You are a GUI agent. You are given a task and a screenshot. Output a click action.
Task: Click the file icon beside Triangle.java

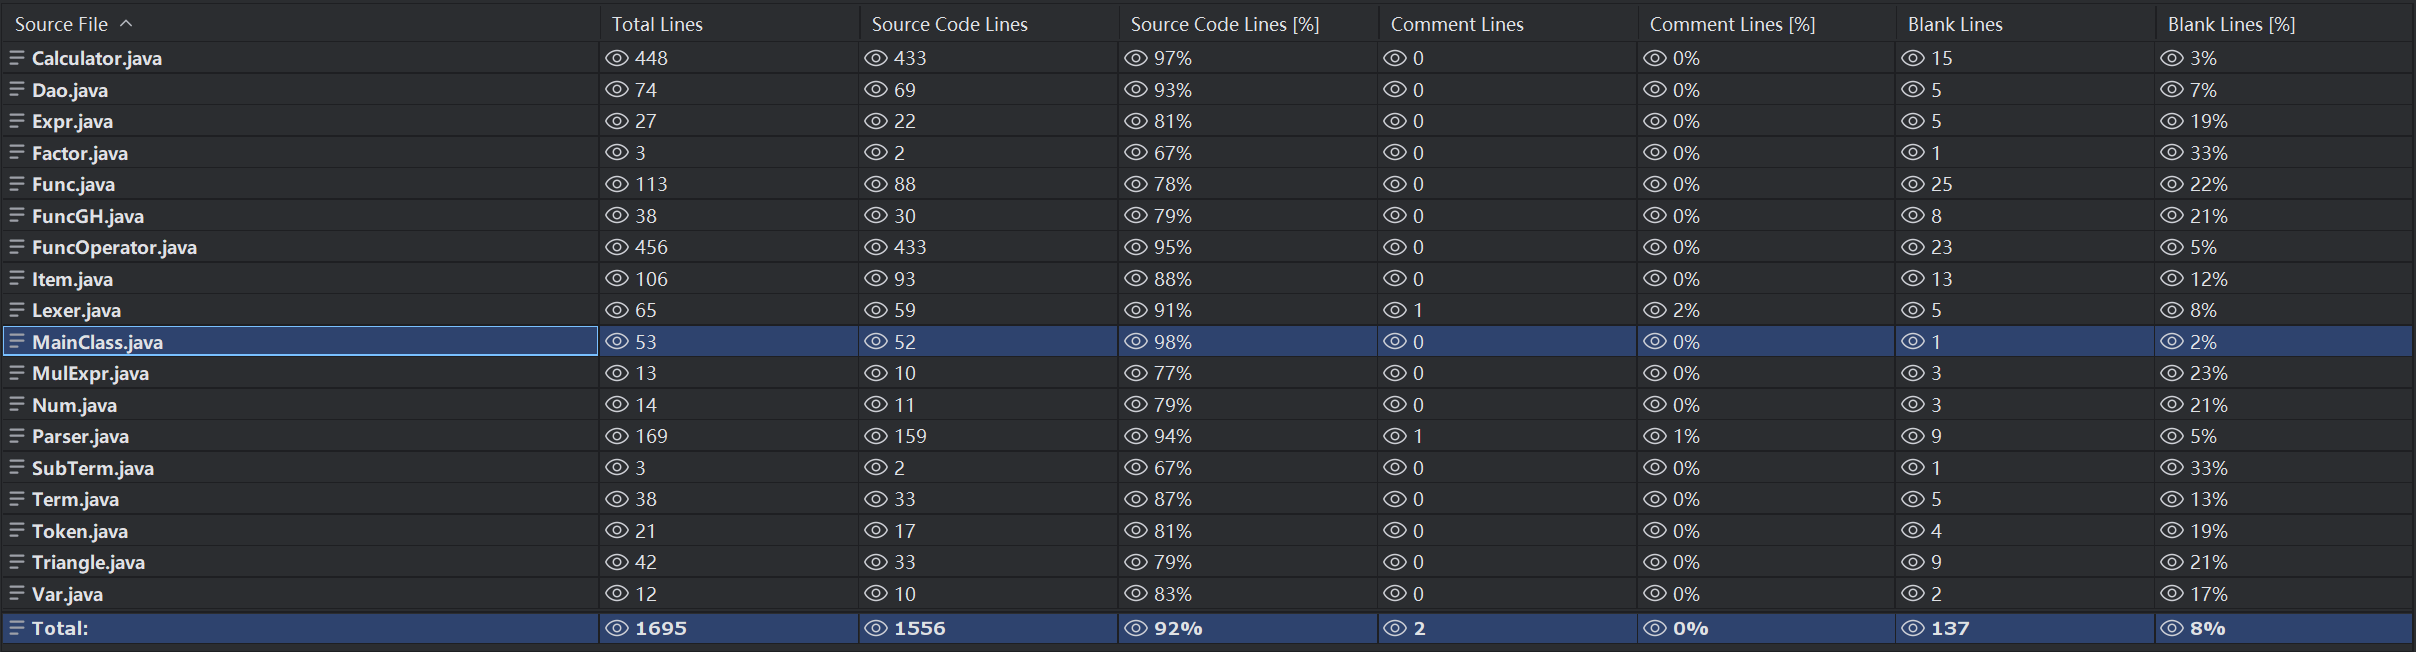(x=17, y=562)
